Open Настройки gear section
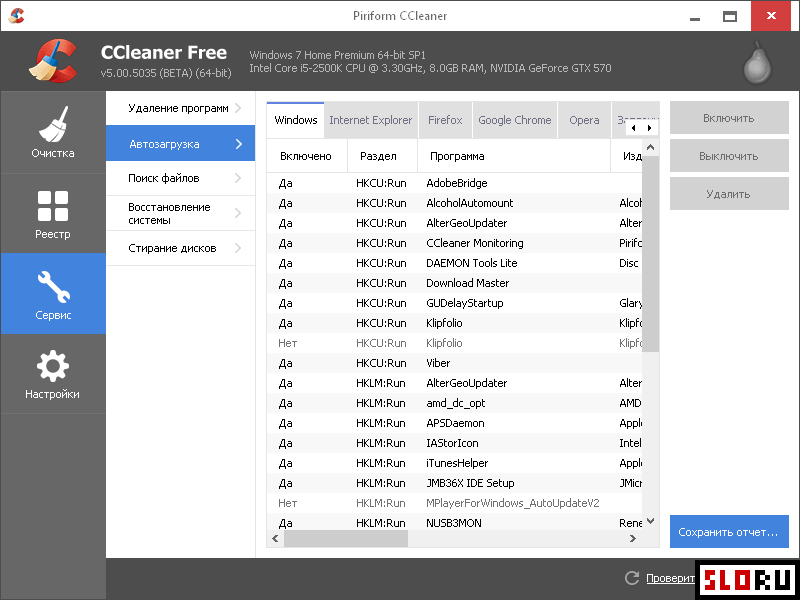 (53, 373)
